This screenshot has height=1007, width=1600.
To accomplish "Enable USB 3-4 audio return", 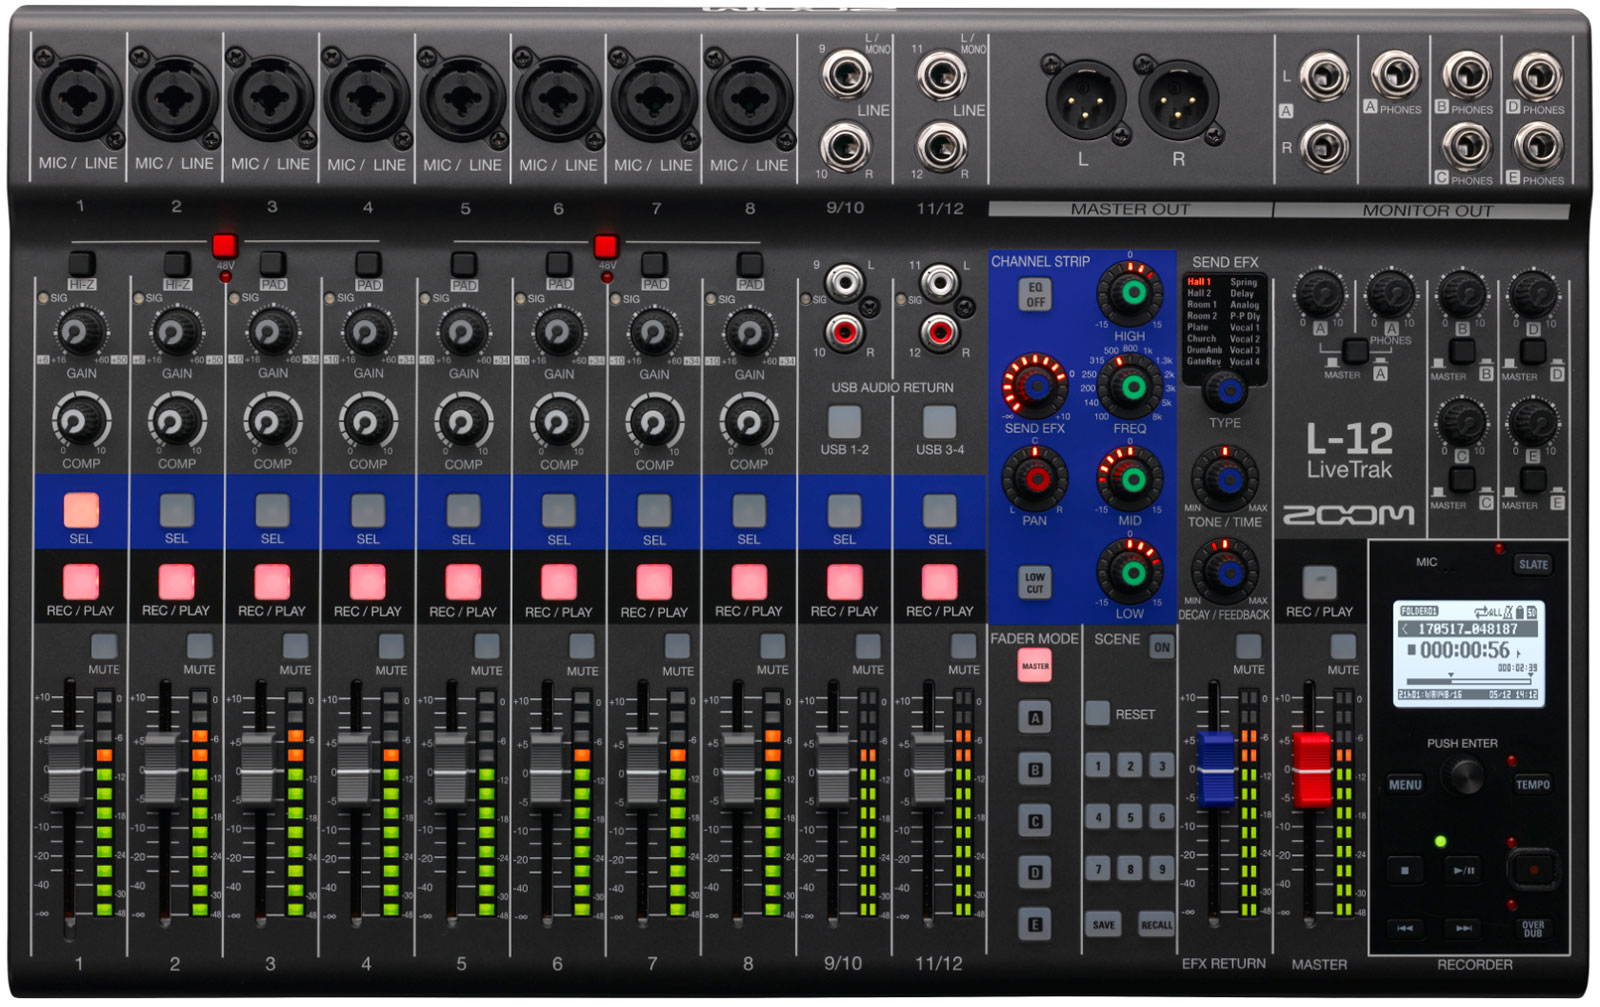I will [x=939, y=422].
